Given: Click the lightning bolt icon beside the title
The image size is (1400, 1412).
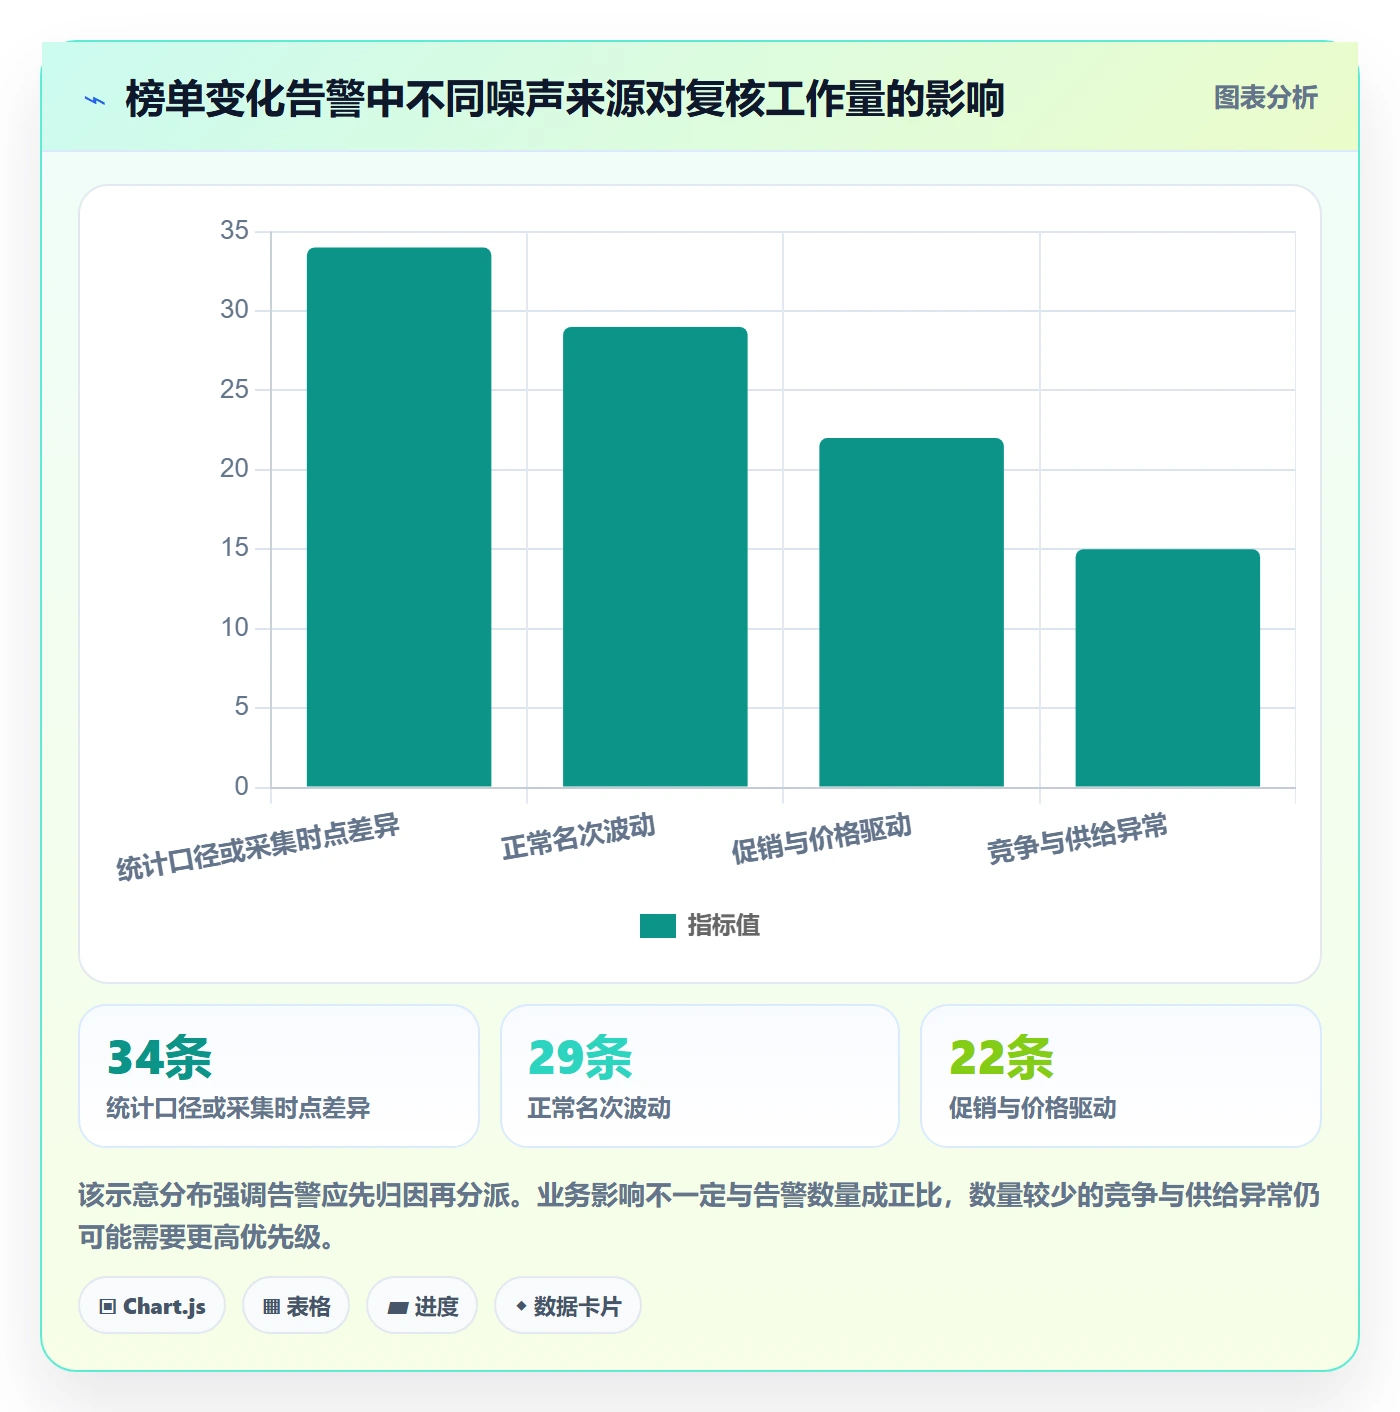Looking at the screenshot, I should click(95, 100).
